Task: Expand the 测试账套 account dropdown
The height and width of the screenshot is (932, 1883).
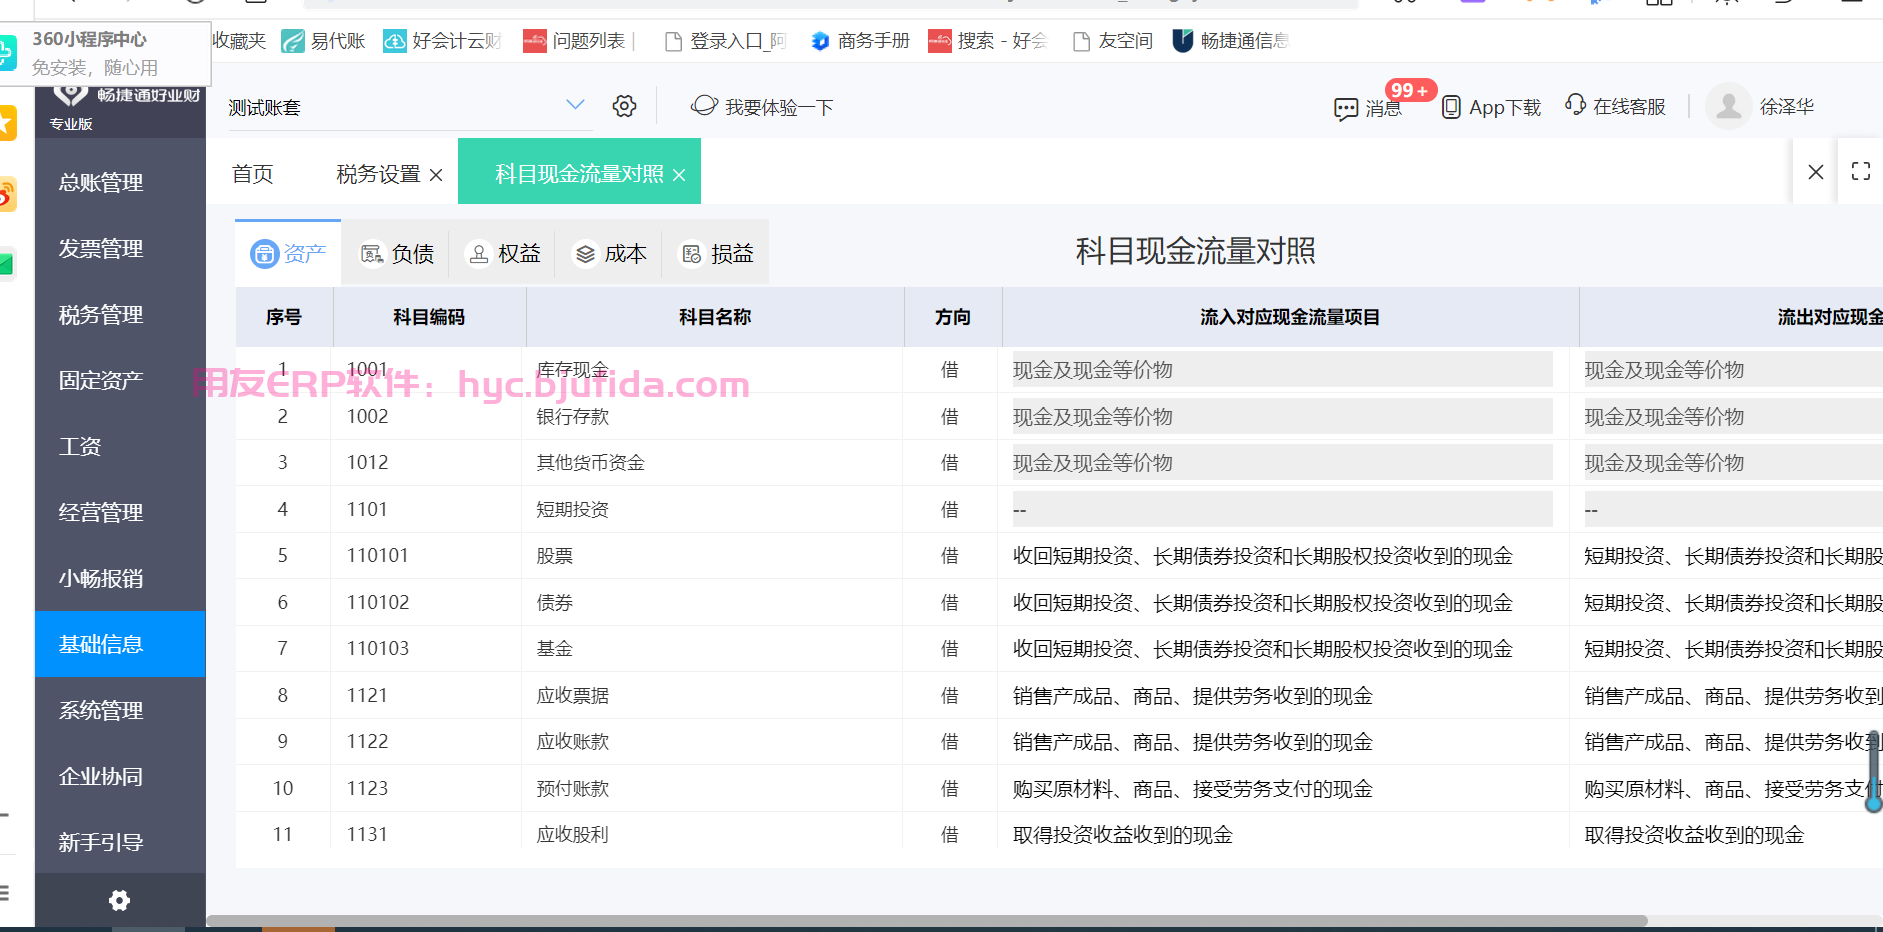Action: point(575,105)
